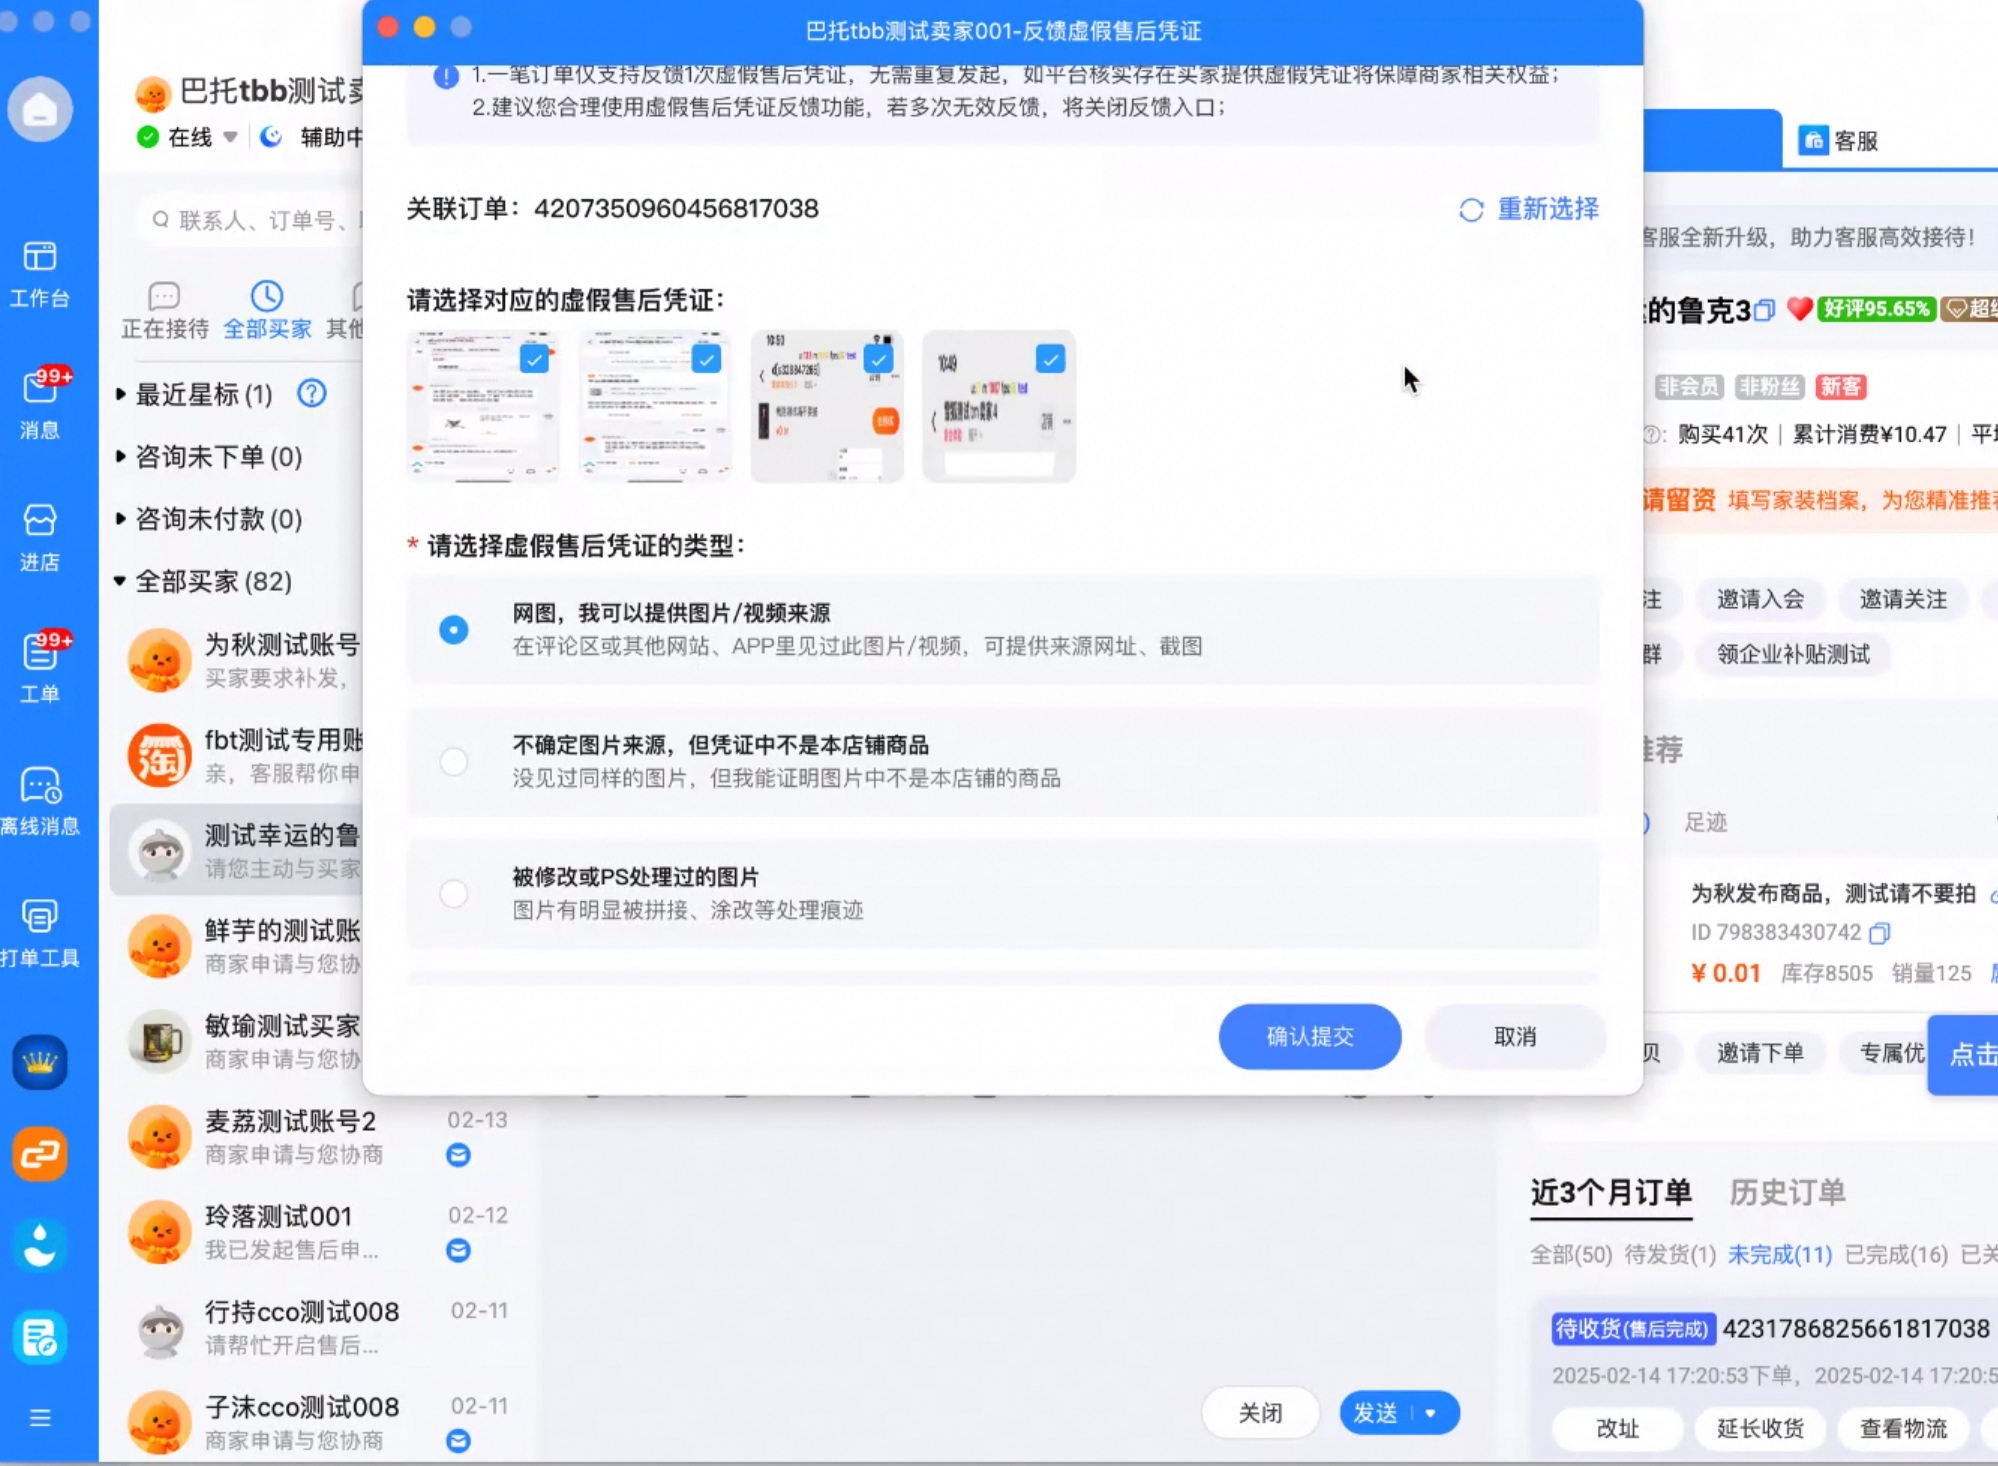Click the 关闭 button in chat

coord(1260,1413)
